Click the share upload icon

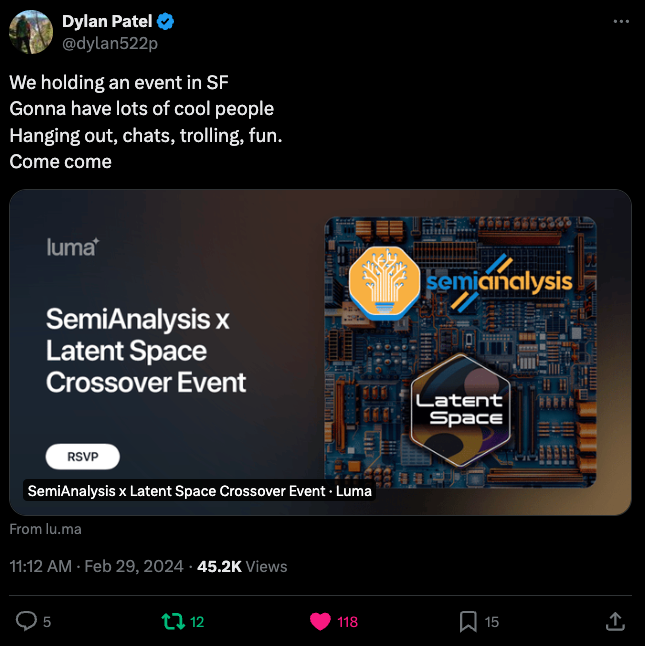[616, 621]
